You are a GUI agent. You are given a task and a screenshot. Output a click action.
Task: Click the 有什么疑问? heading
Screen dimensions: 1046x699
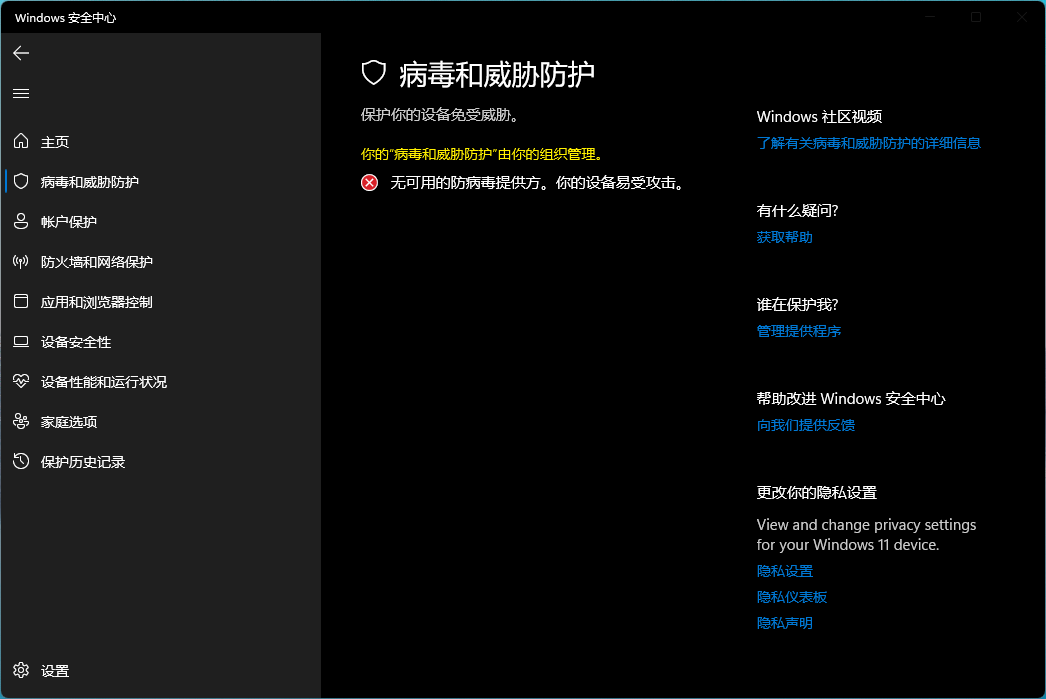pyautogui.click(x=797, y=211)
